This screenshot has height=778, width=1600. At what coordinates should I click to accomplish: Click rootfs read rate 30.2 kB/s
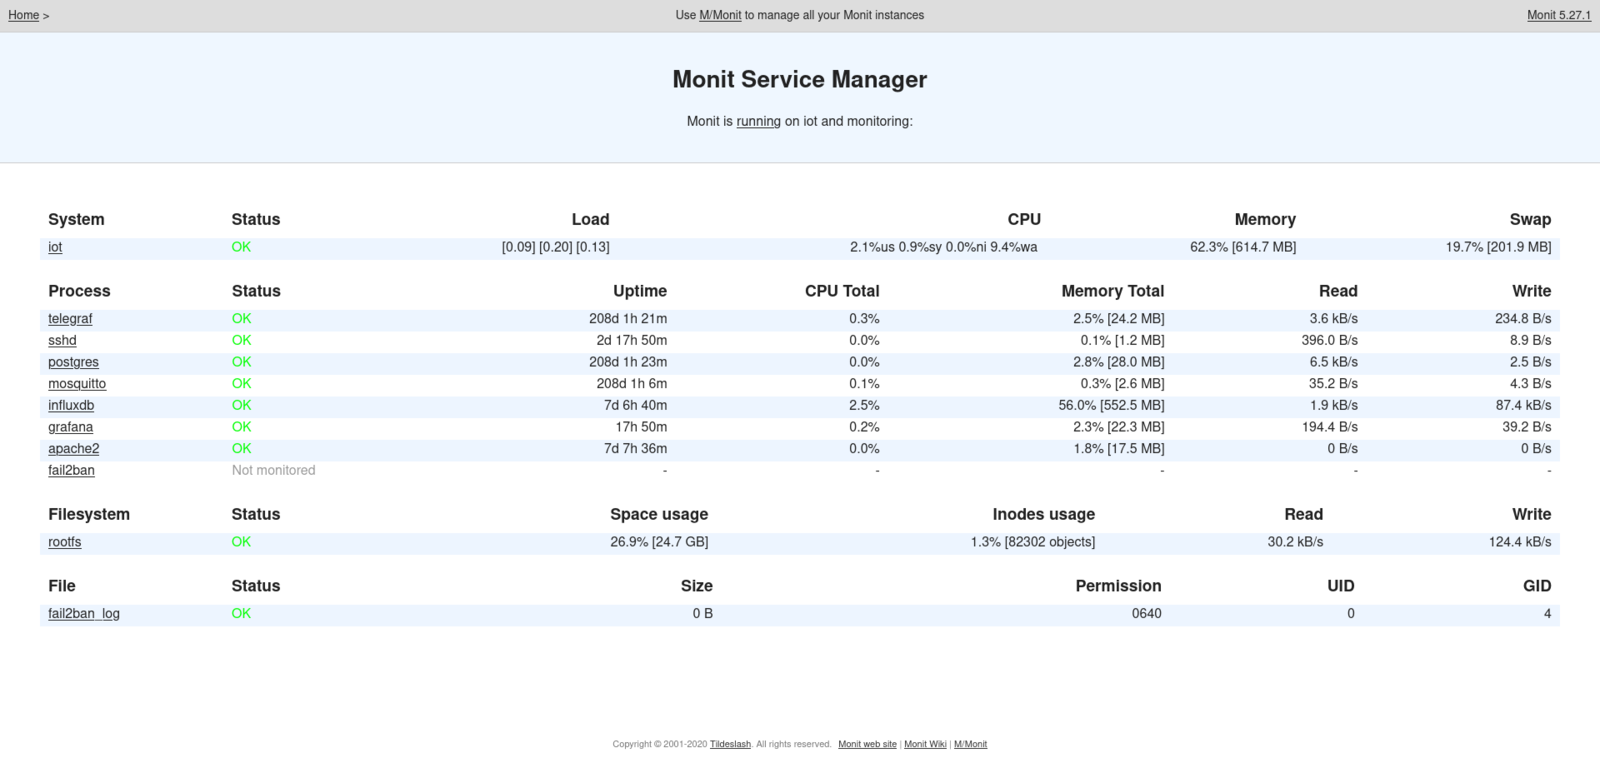pyautogui.click(x=1295, y=542)
